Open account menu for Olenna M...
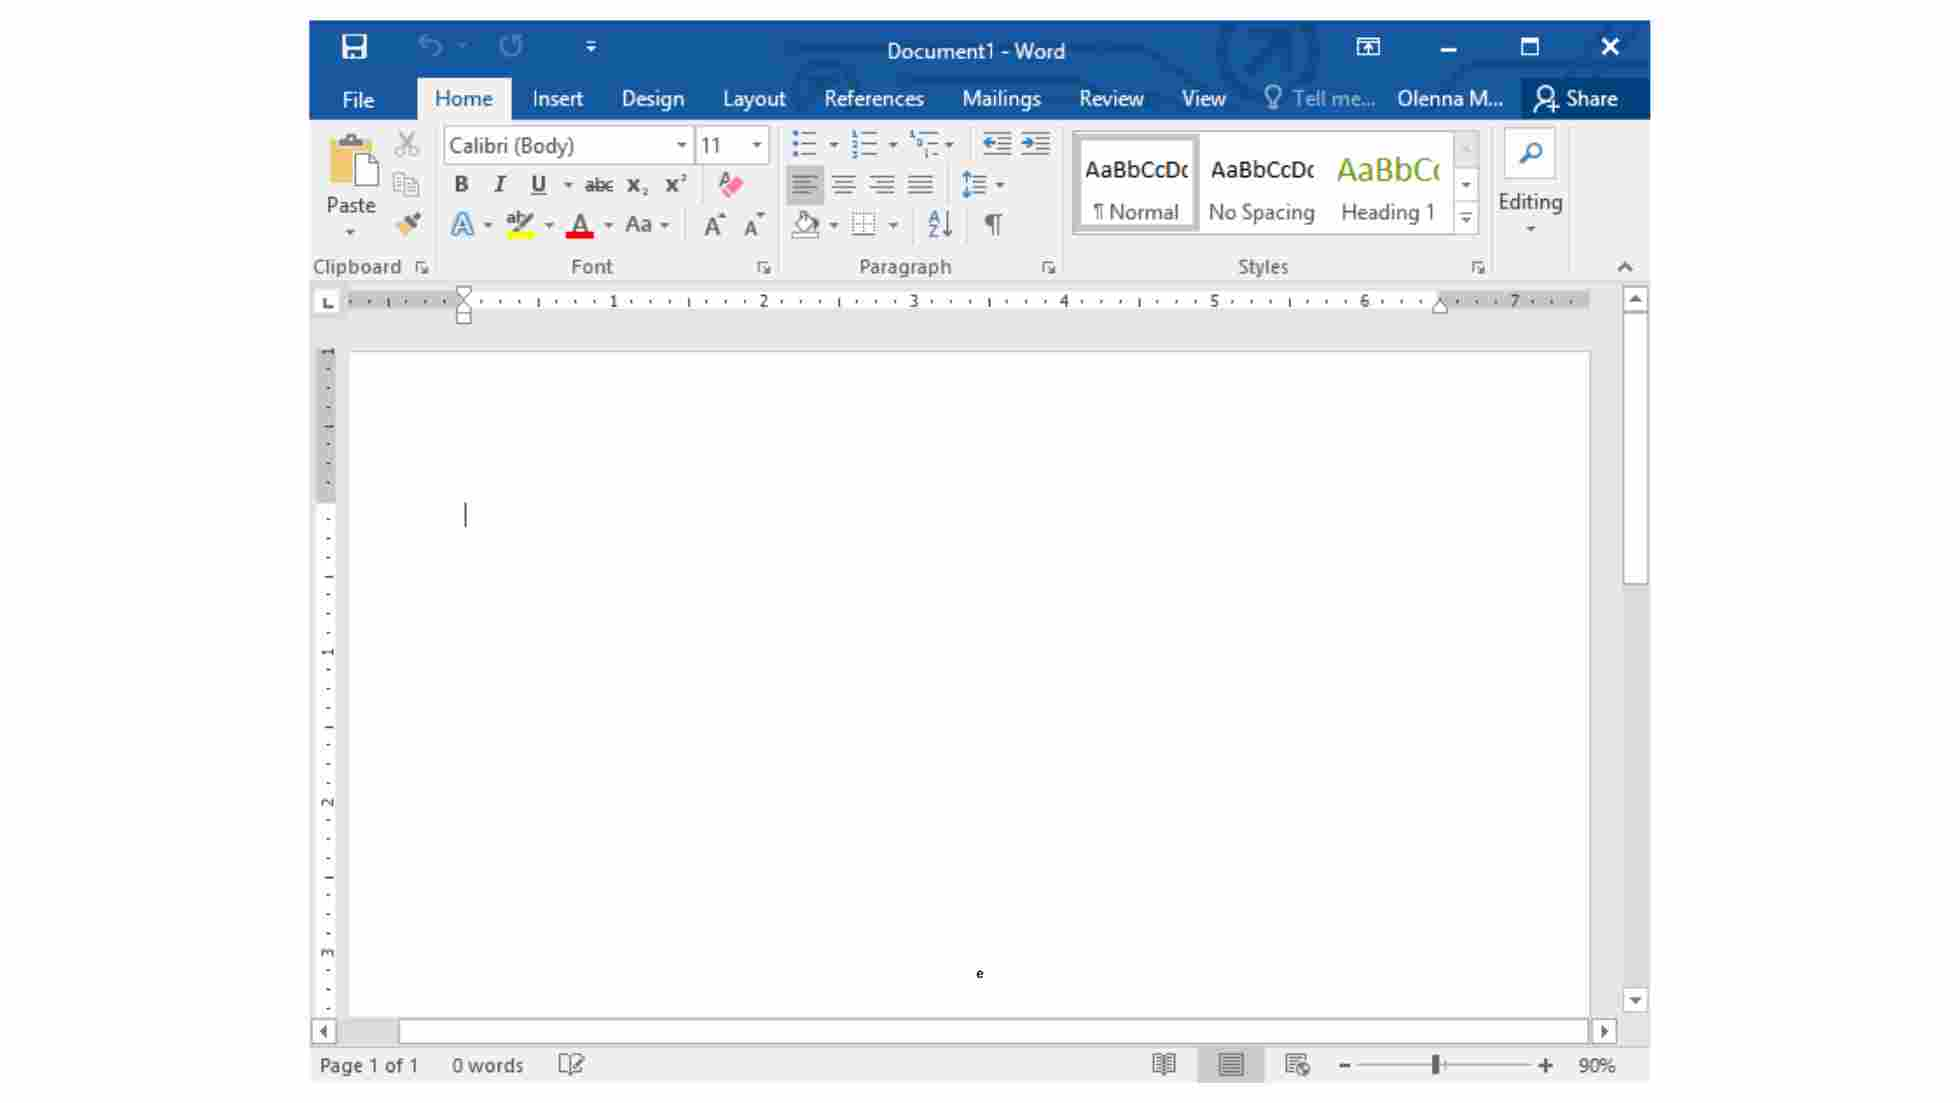The width and height of the screenshot is (1960, 1103). pyautogui.click(x=1450, y=99)
